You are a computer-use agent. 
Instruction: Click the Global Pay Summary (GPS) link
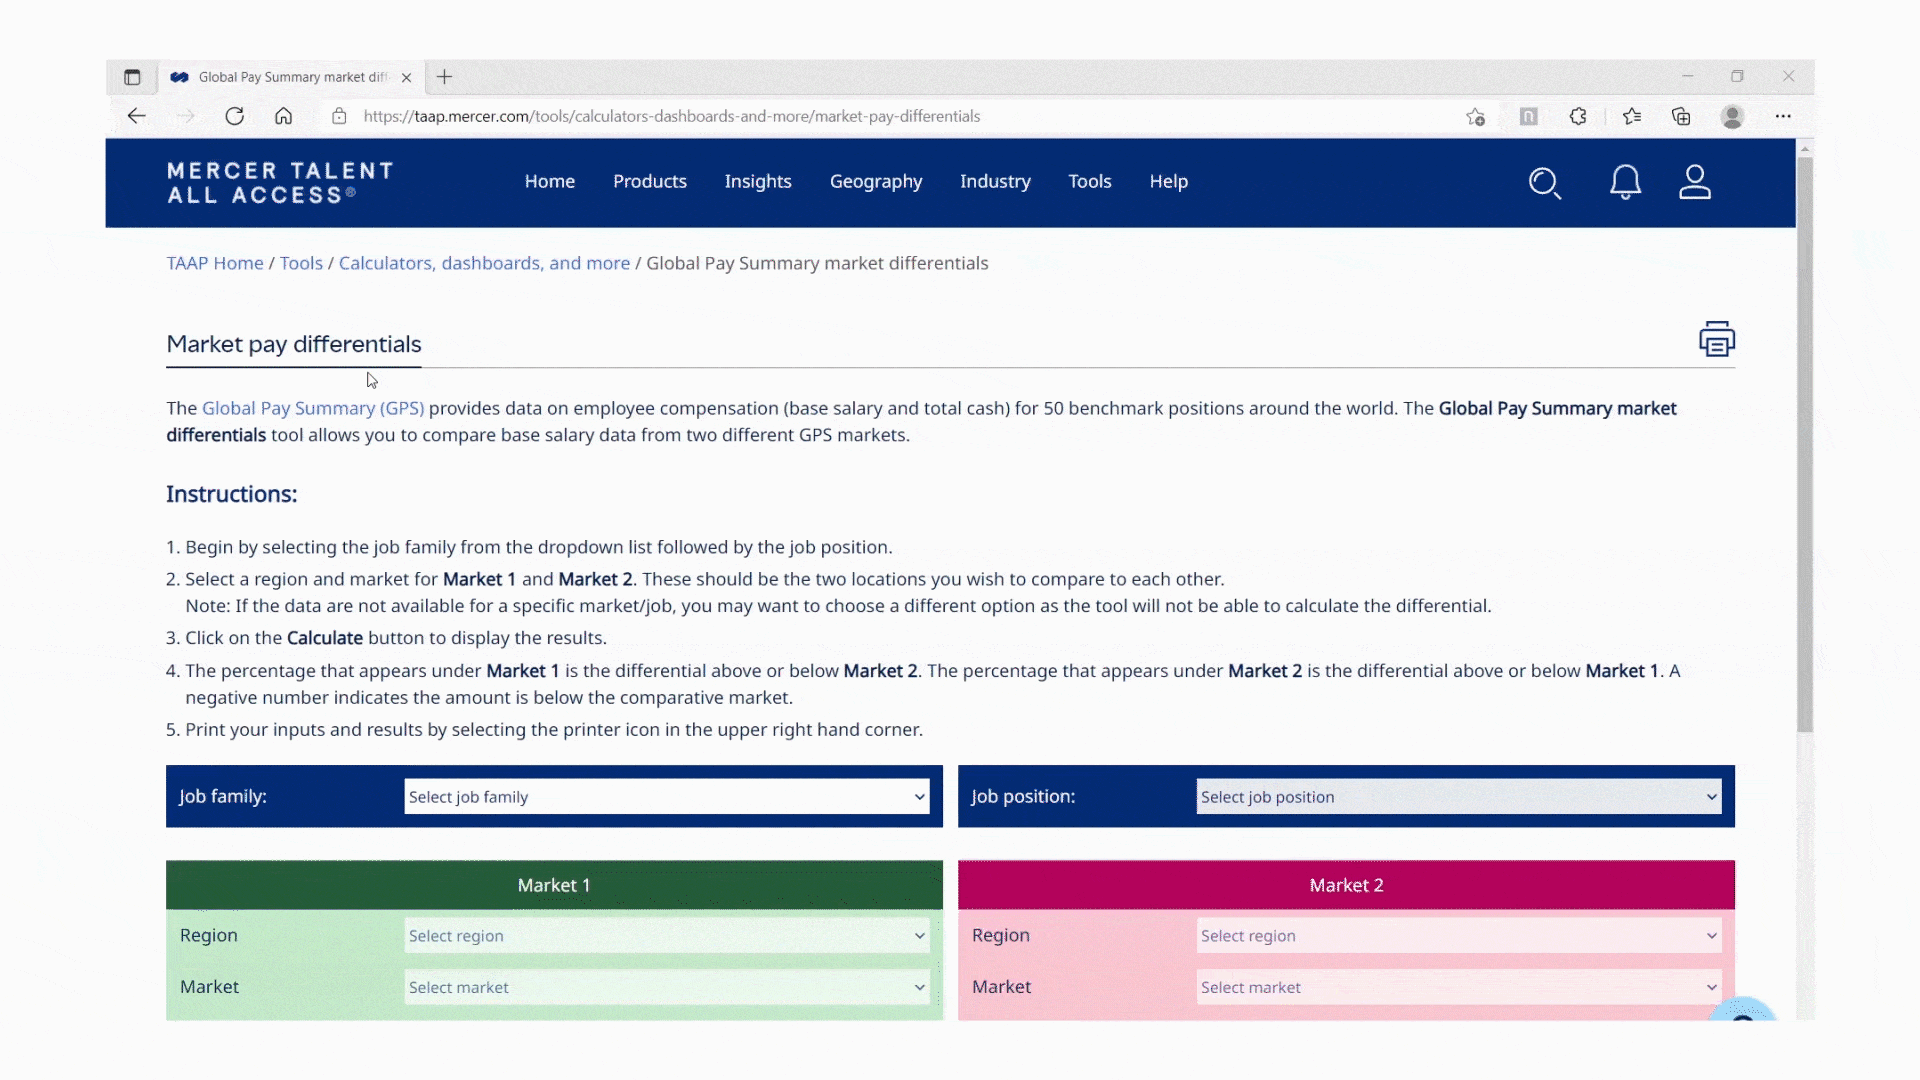point(312,408)
